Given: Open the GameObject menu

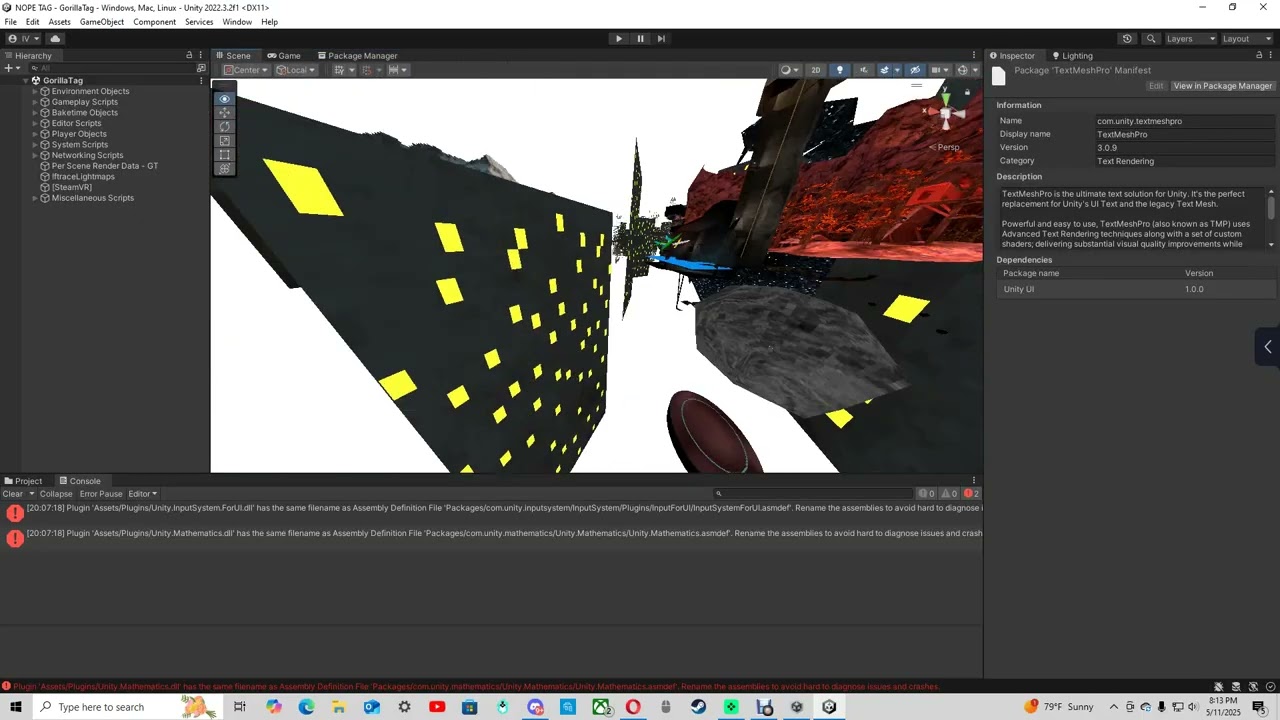Looking at the screenshot, I should pos(102,22).
